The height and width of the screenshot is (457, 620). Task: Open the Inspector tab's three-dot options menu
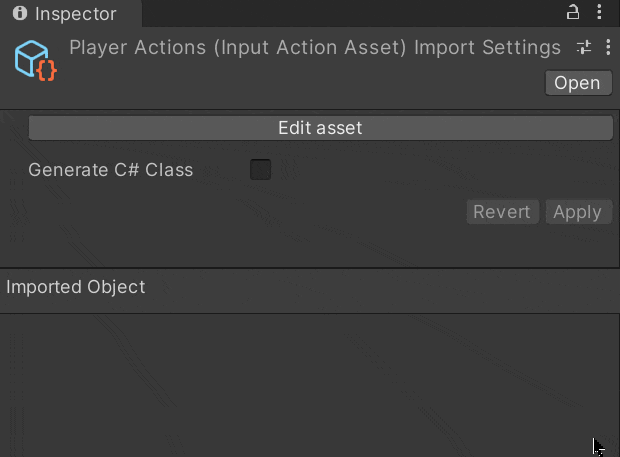pyautogui.click(x=599, y=13)
